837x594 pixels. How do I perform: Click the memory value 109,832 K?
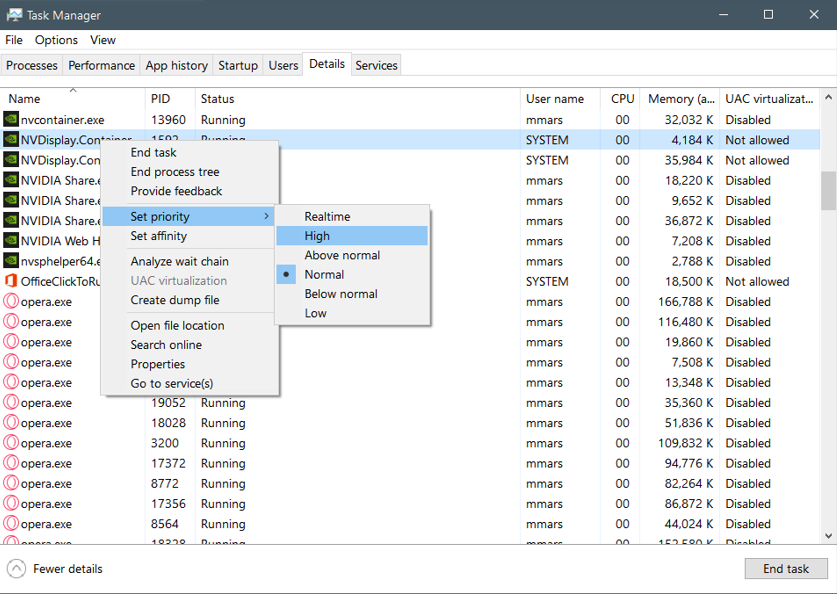(x=685, y=443)
